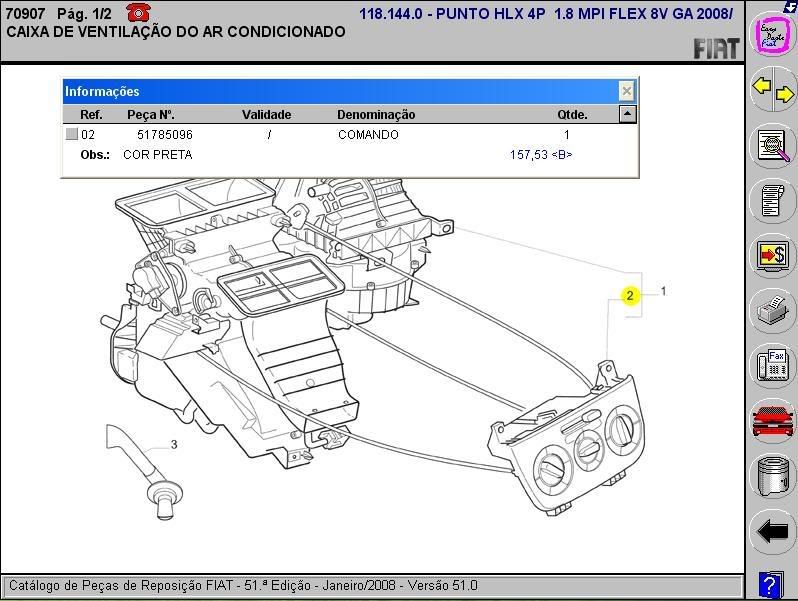Open help with the question mark icon
798x601 pixels.
(770, 585)
